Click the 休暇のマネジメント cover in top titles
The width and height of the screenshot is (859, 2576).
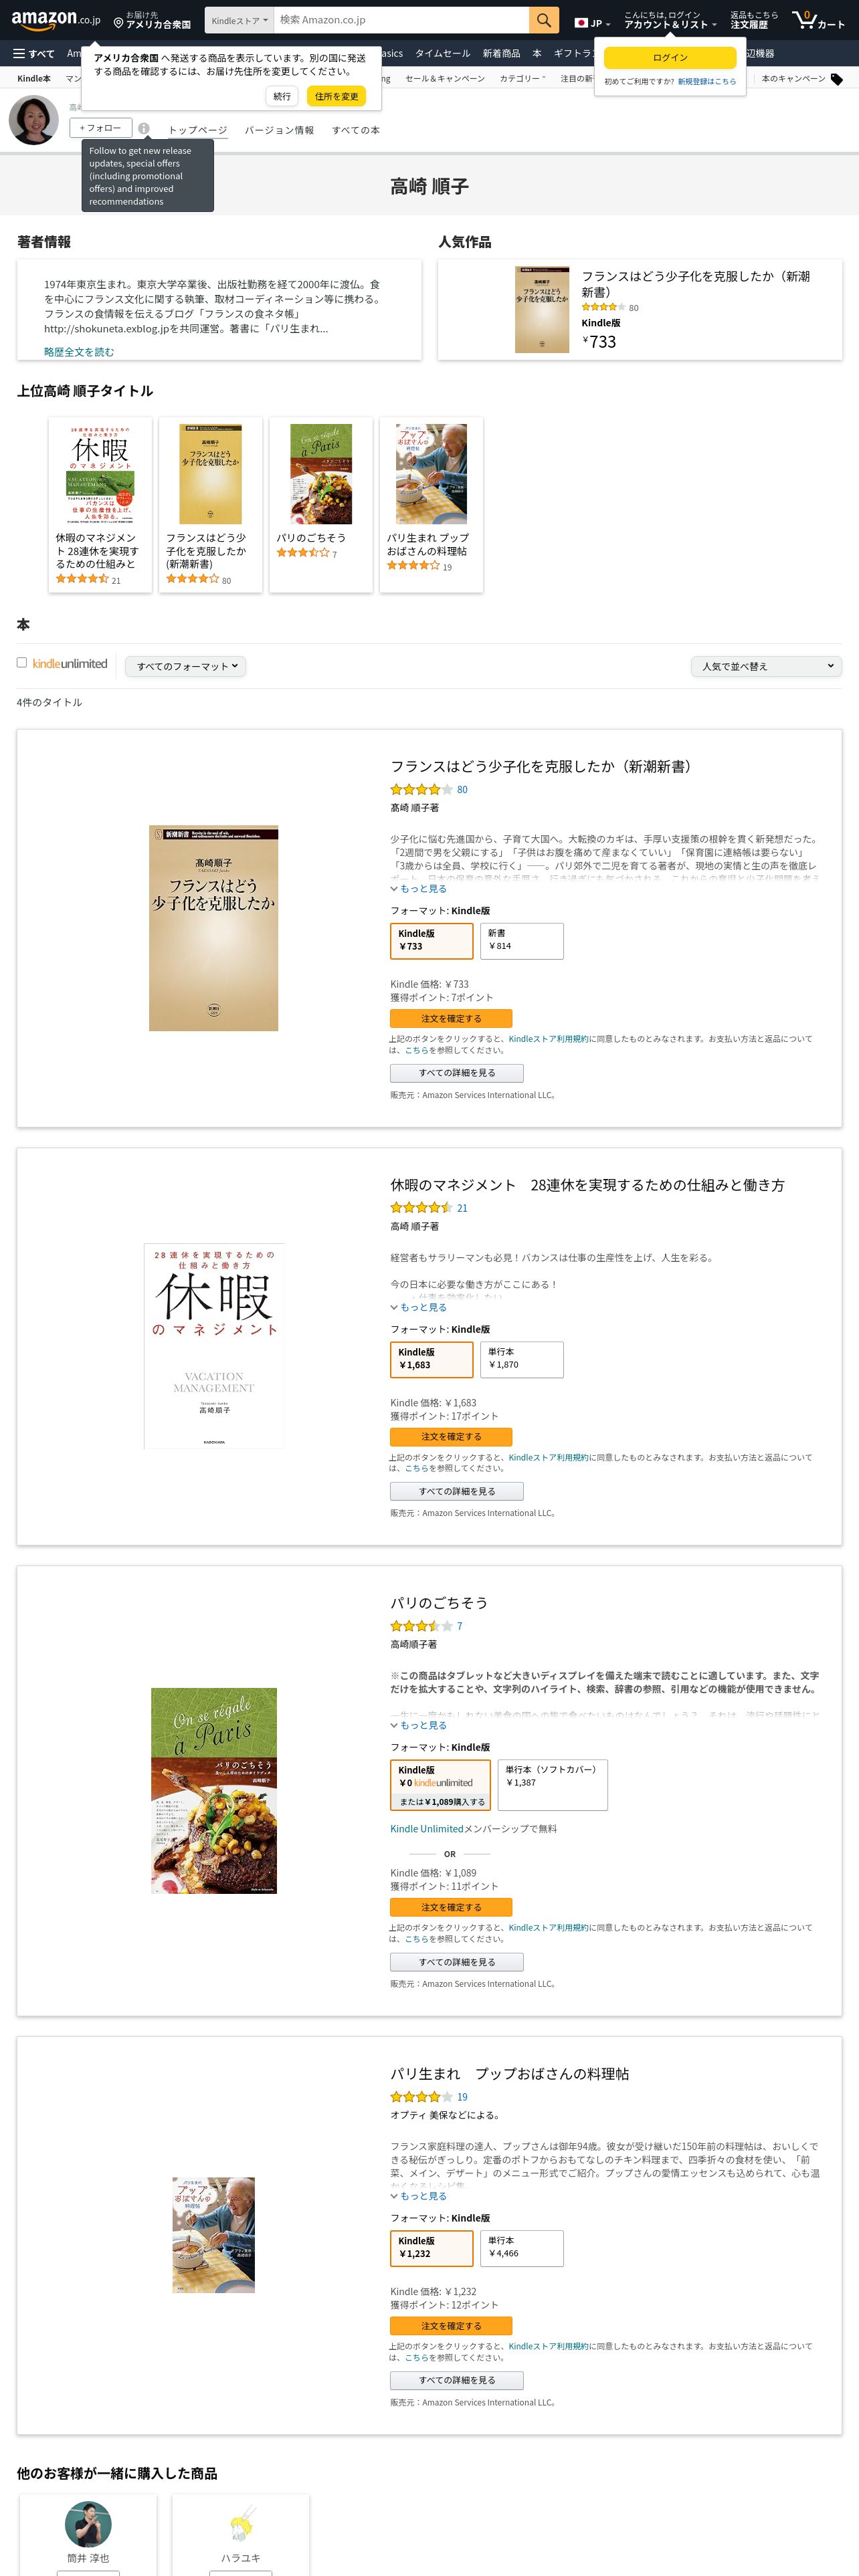100,475
